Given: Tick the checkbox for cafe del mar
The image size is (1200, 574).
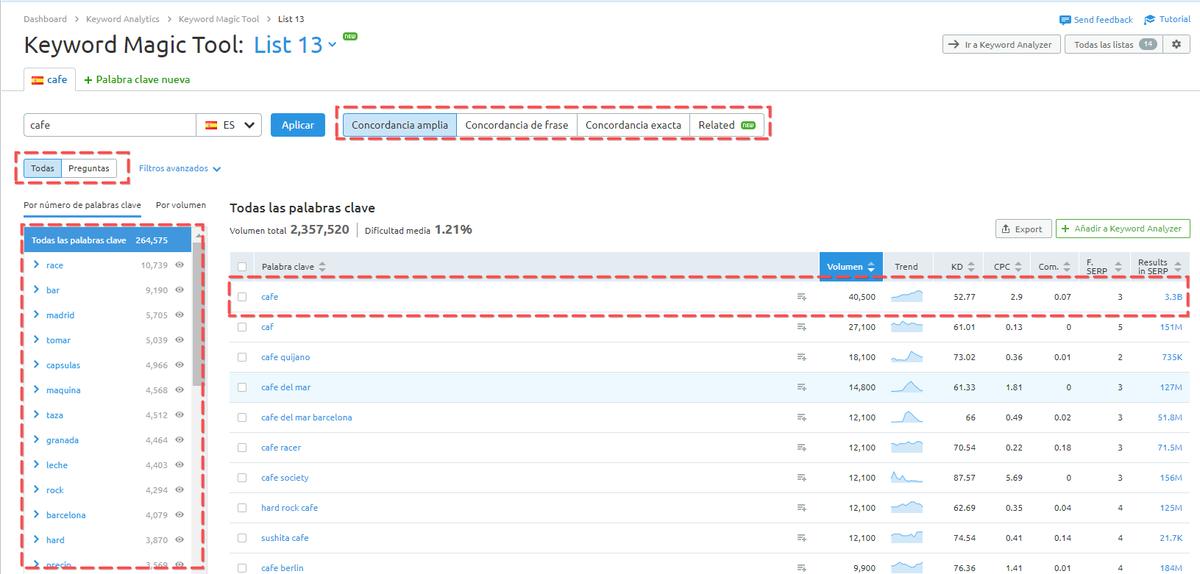Looking at the screenshot, I should pos(242,387).
